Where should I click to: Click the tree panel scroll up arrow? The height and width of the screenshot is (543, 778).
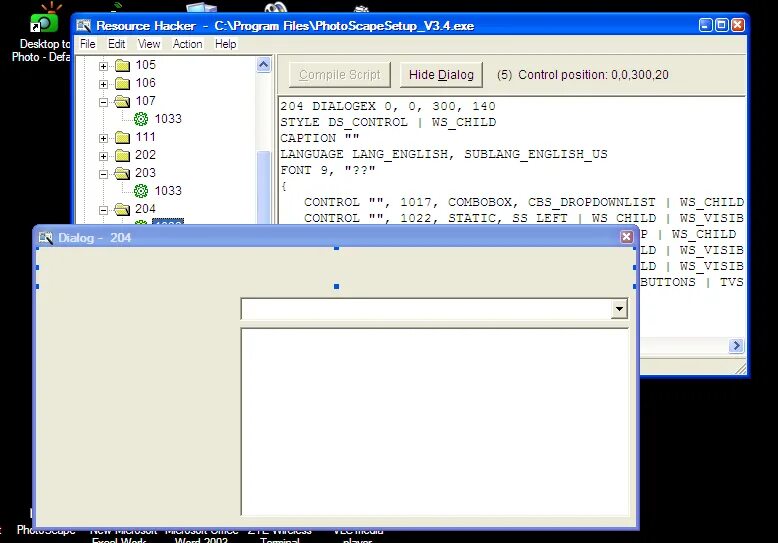coord(263,65)
